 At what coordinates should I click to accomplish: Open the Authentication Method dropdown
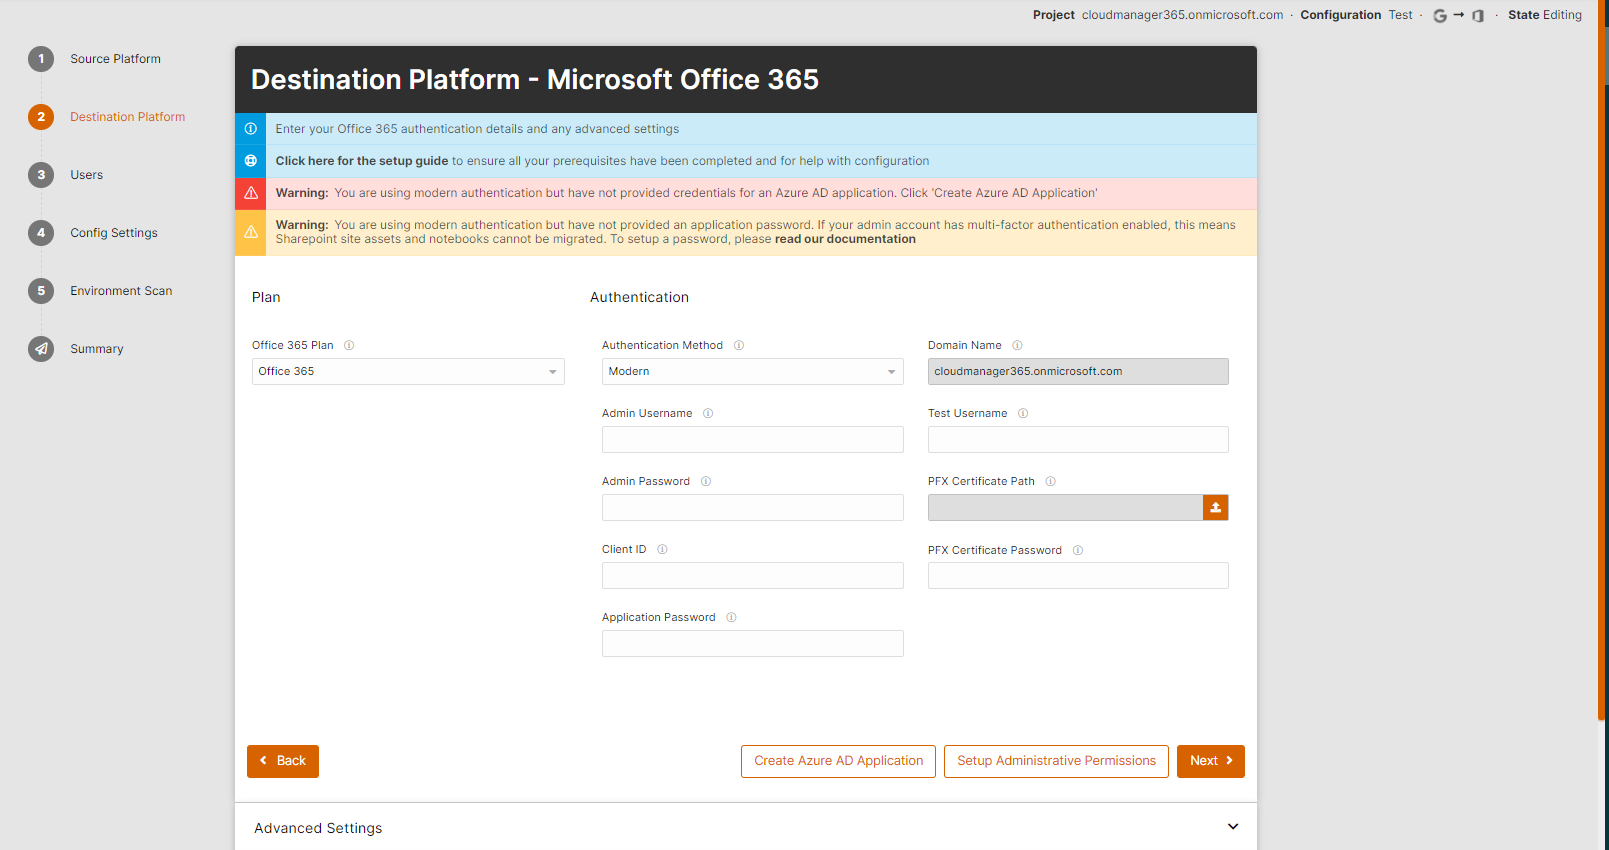tap(753, 372)
